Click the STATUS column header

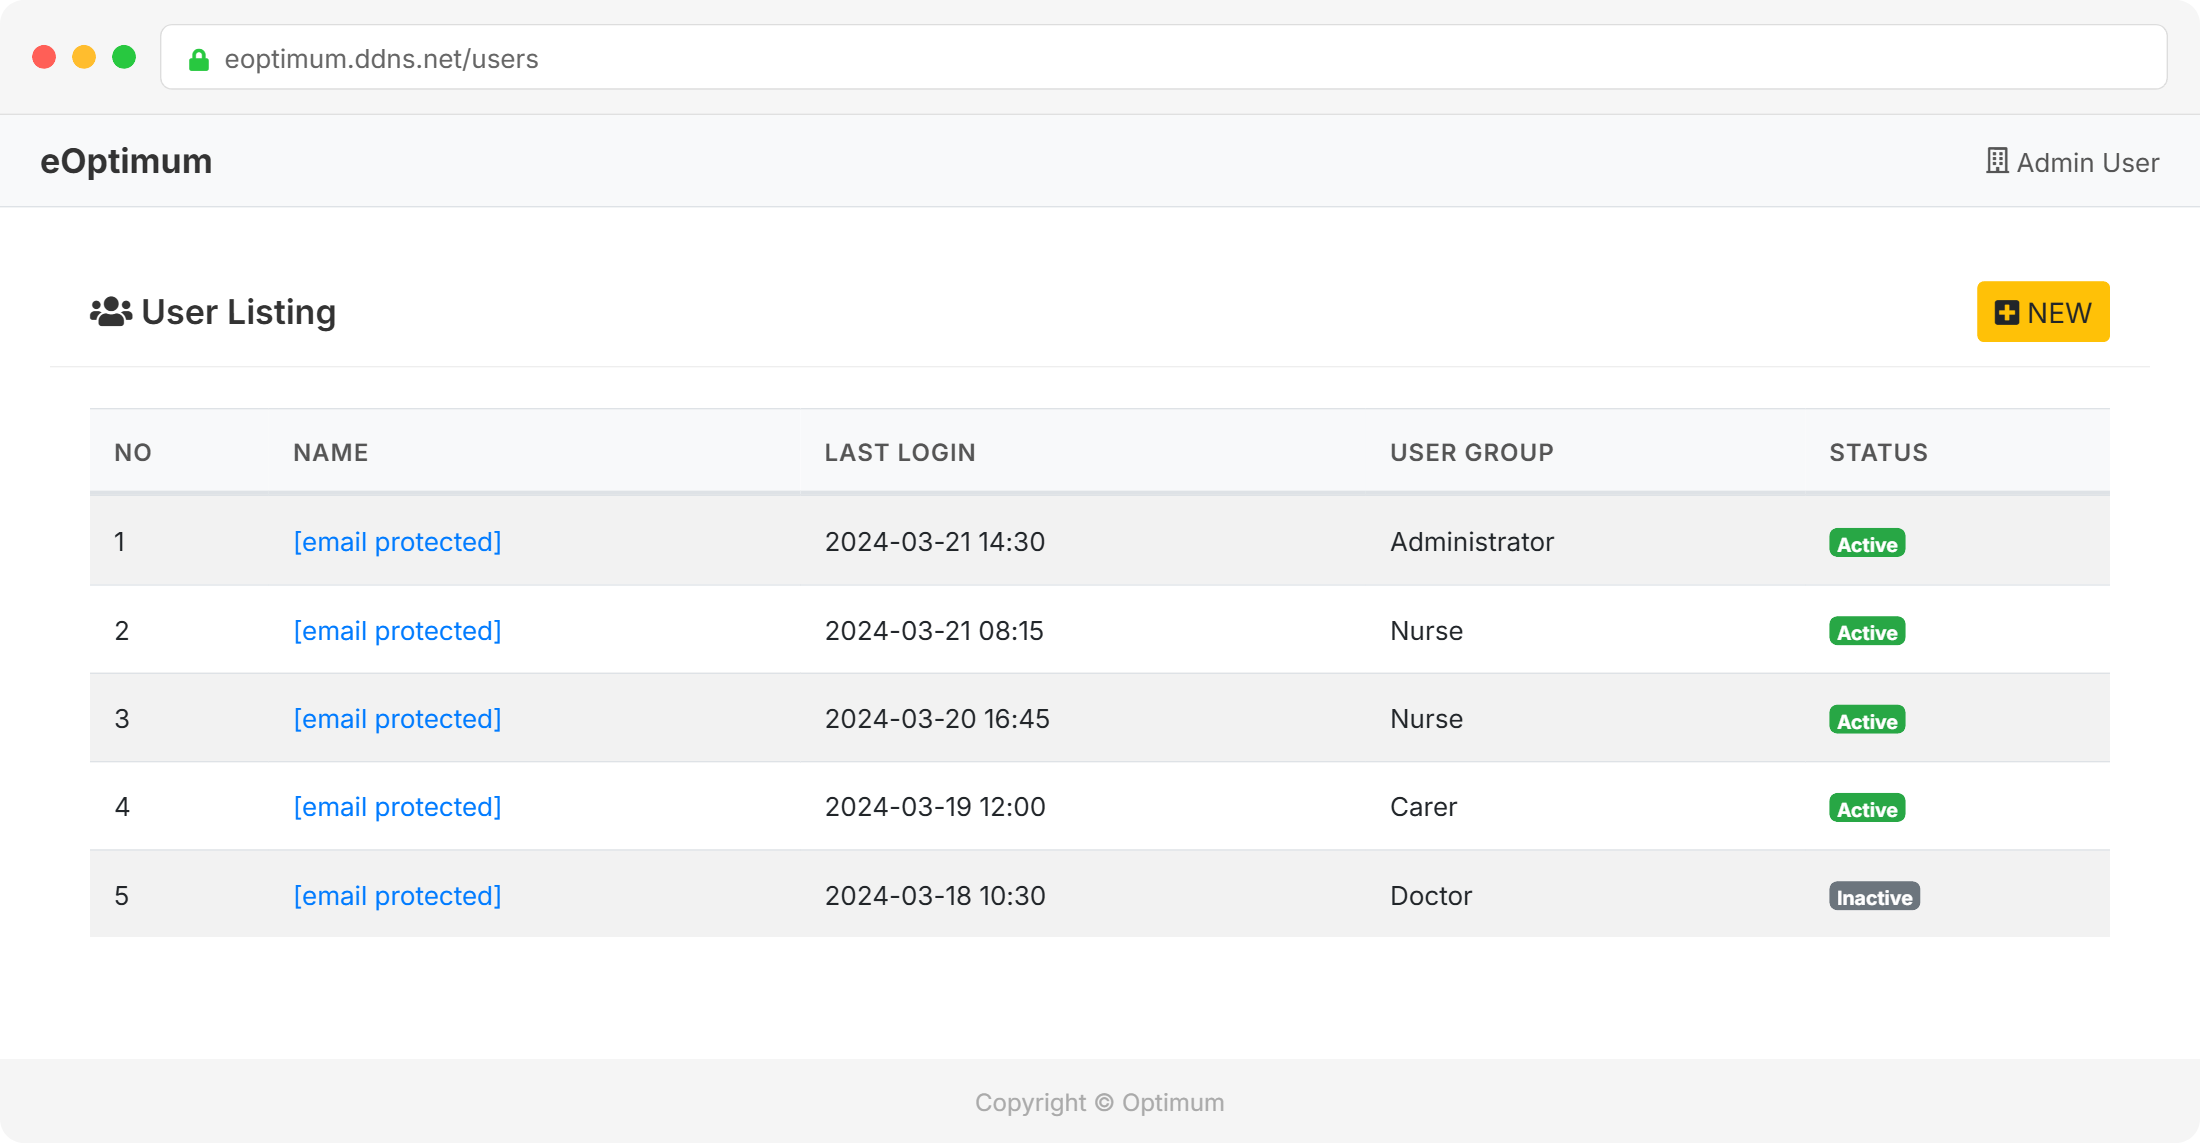pyautogui.click(x=1877, y=453)
